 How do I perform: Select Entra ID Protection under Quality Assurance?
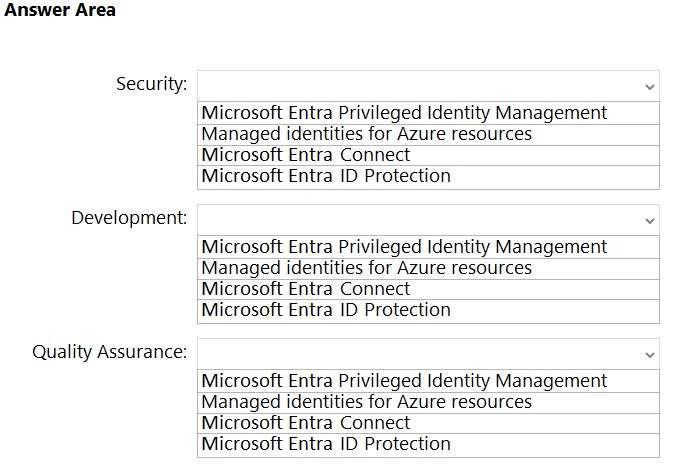pos(326,444)
